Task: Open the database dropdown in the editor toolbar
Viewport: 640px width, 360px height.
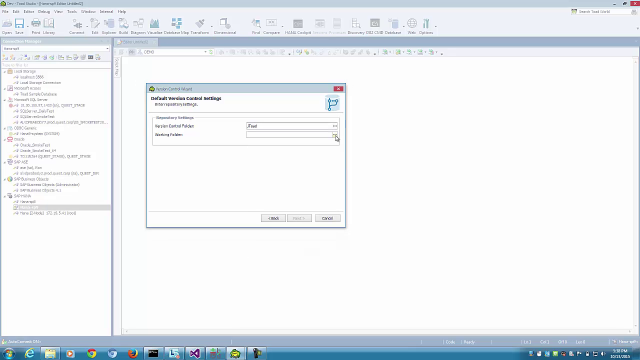Action: (205, 52)
